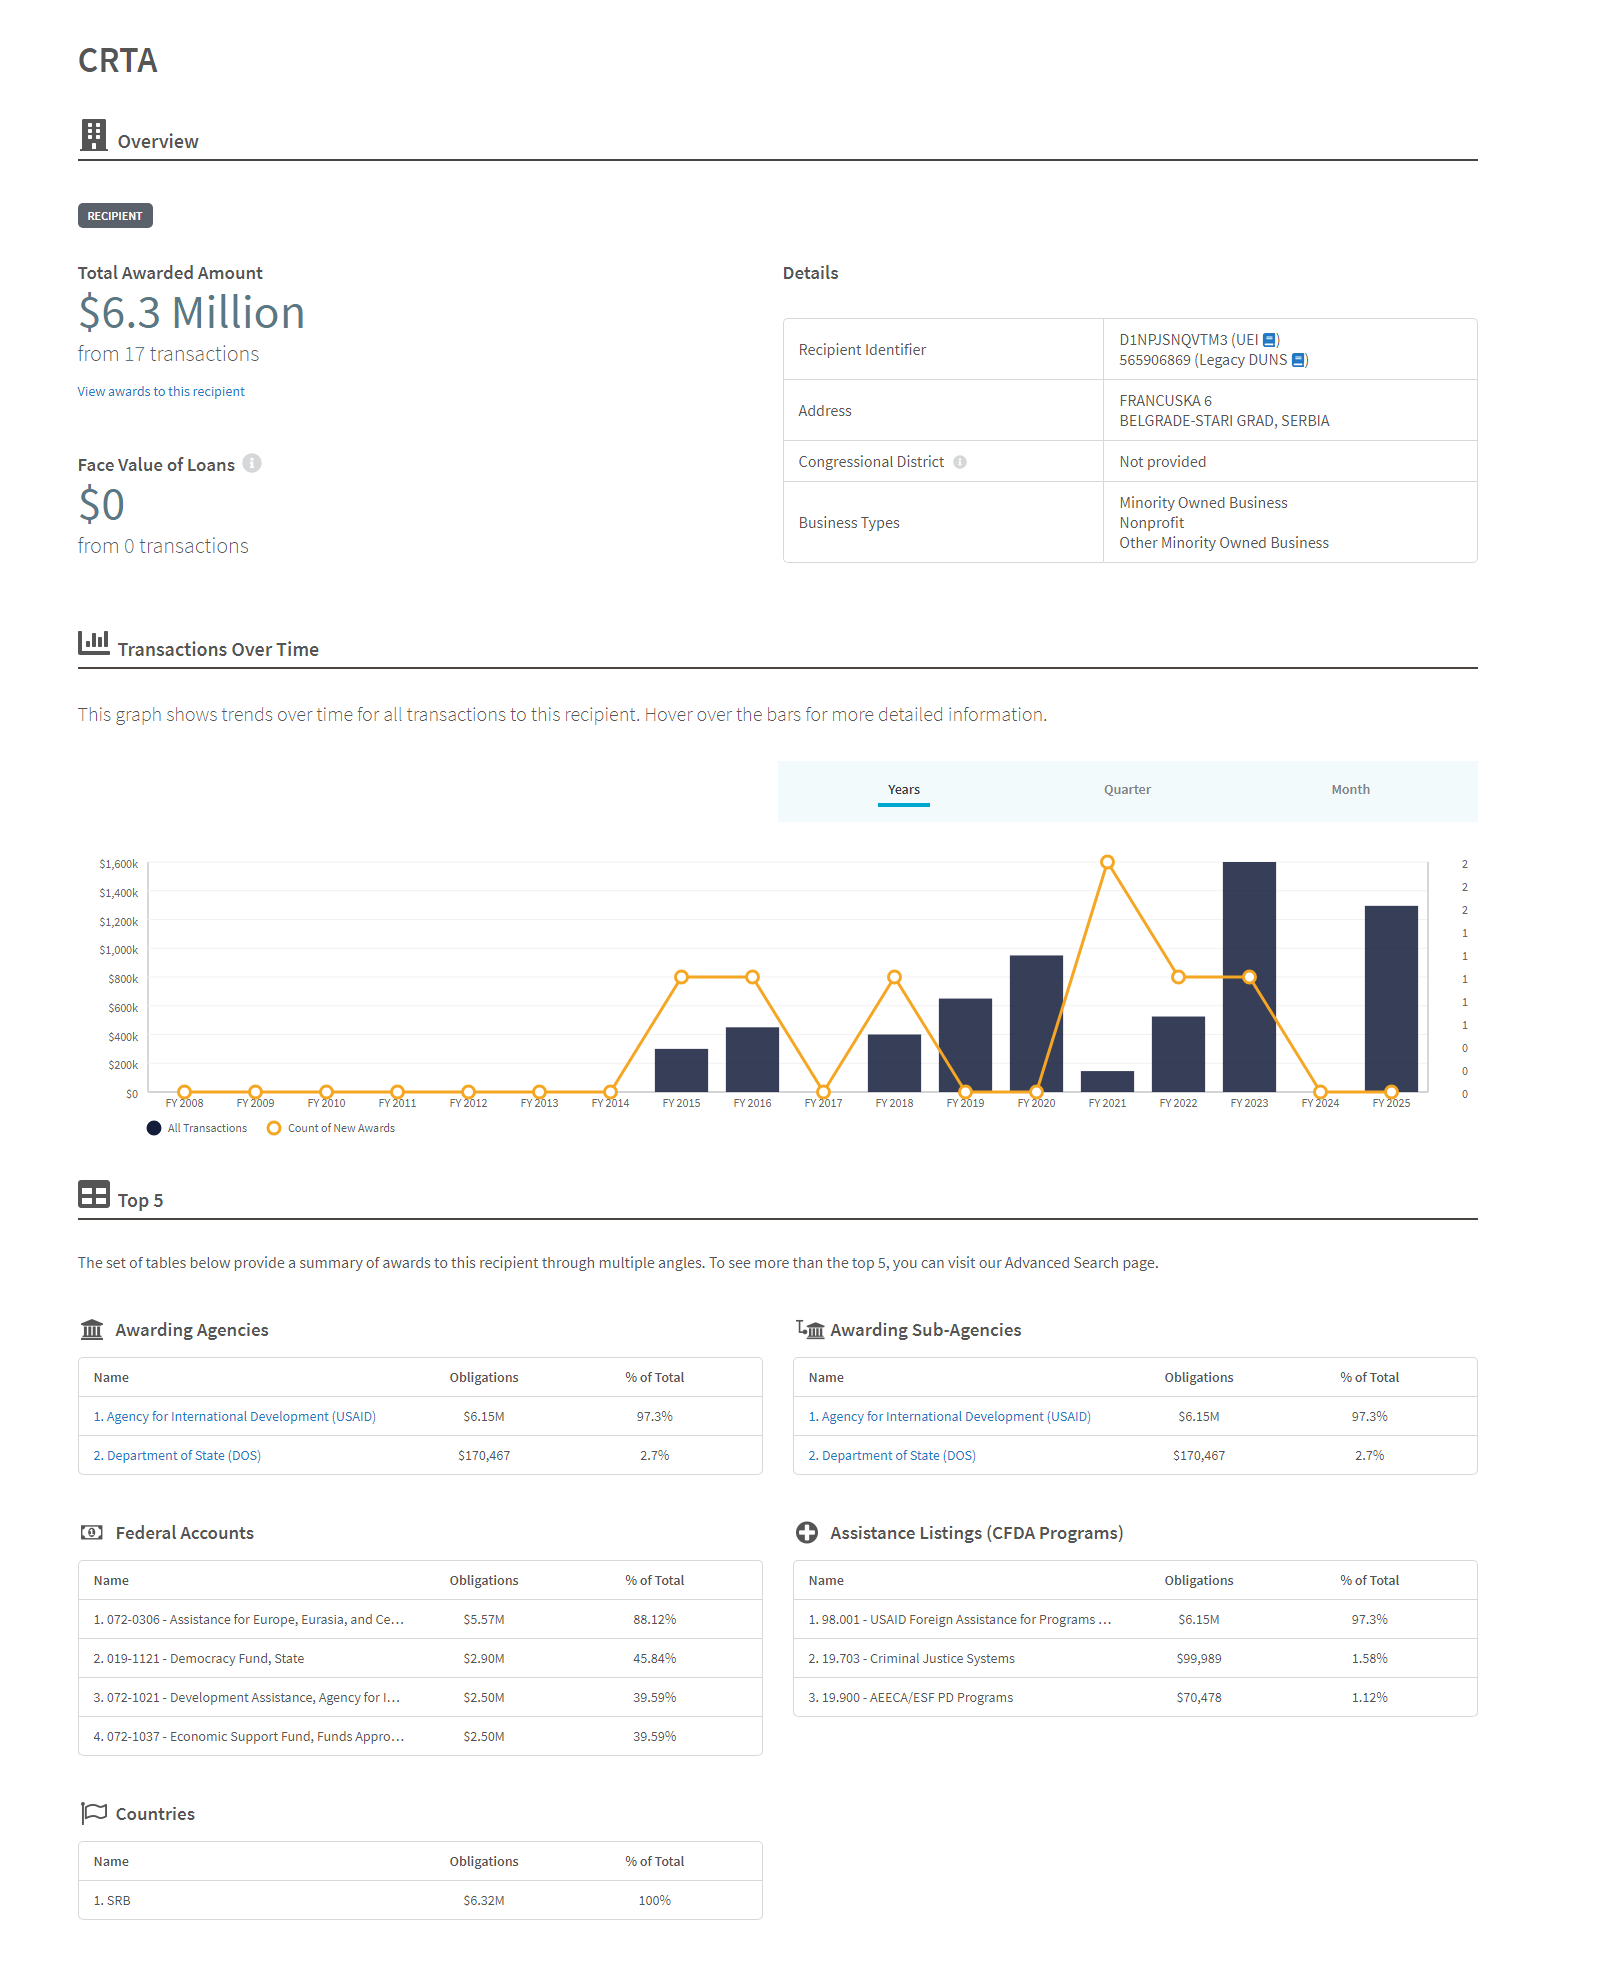Click the D1NPJSNQVTM3 recipient identifier

(x=1173, y=340)
